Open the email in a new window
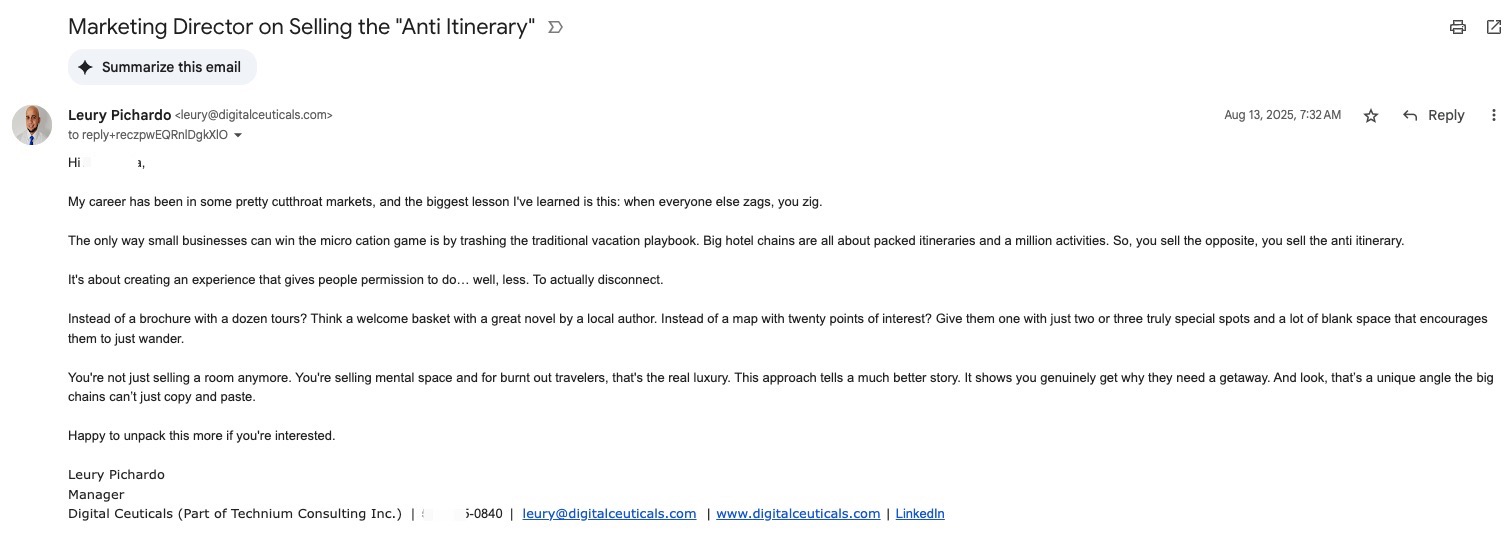The image size is (1512, 535). pyautogui.click(x=1493, y=27)
